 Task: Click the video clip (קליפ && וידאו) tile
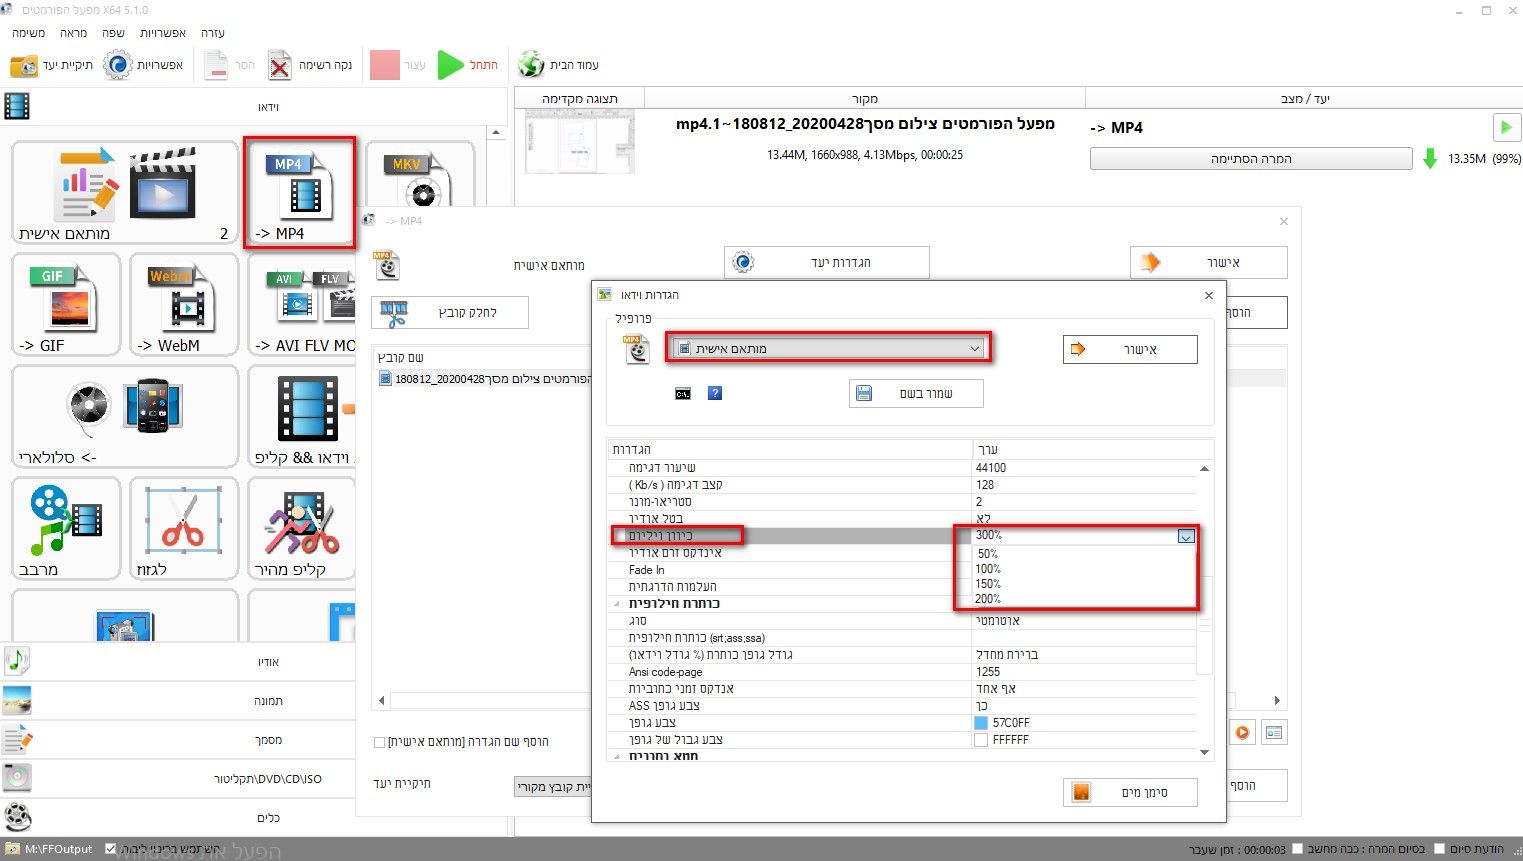tap(302, 417)
